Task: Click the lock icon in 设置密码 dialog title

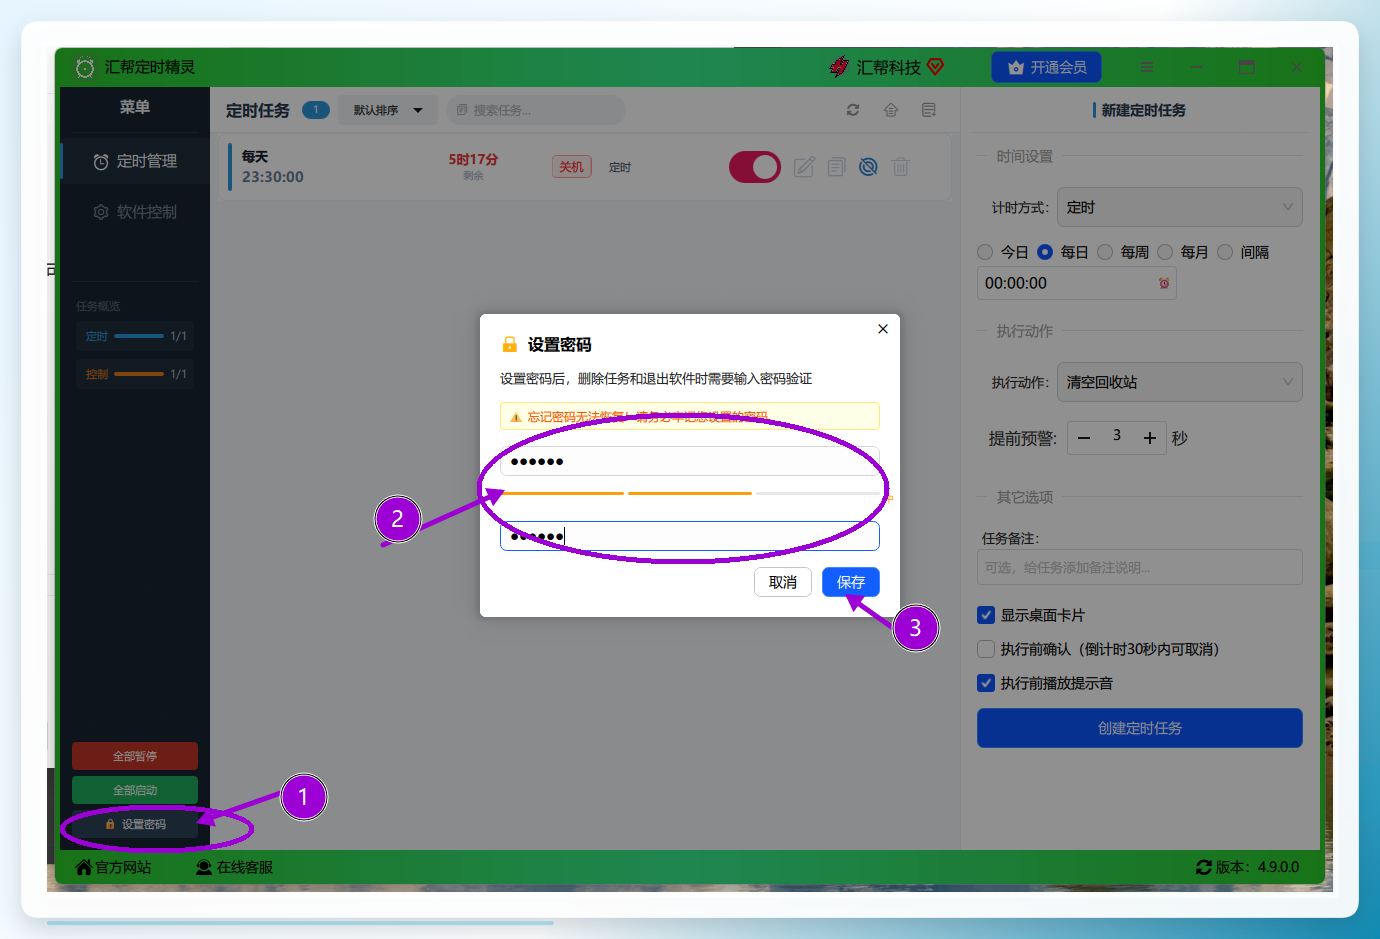Action: pos(510,344)
